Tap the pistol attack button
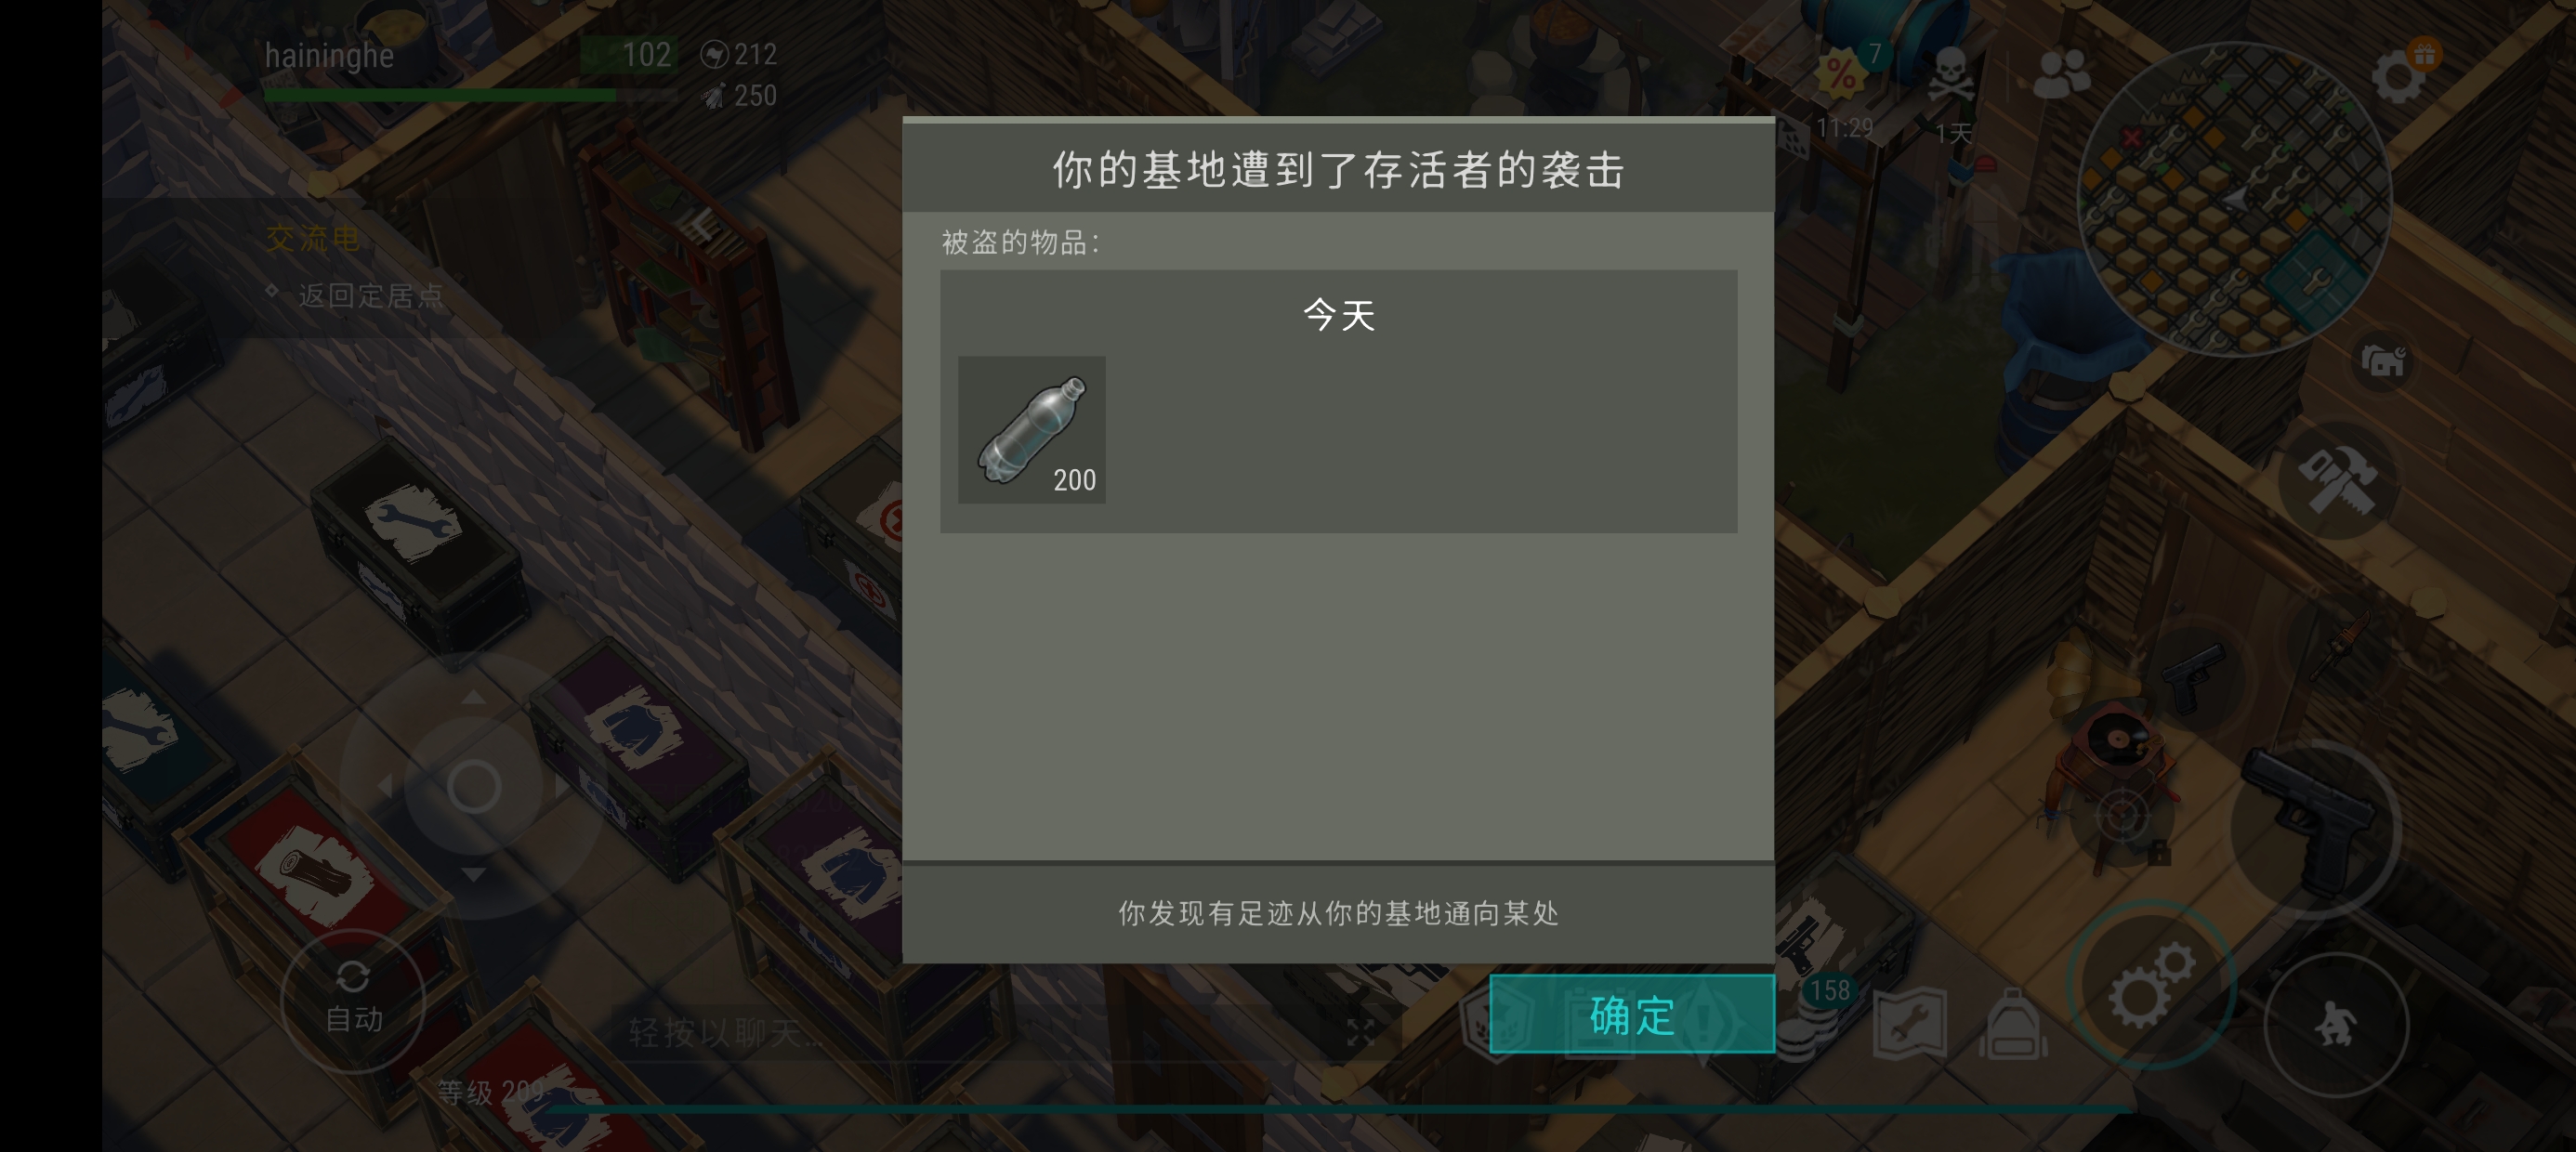This screenshot has height=1152, width=2576. 2316,828
